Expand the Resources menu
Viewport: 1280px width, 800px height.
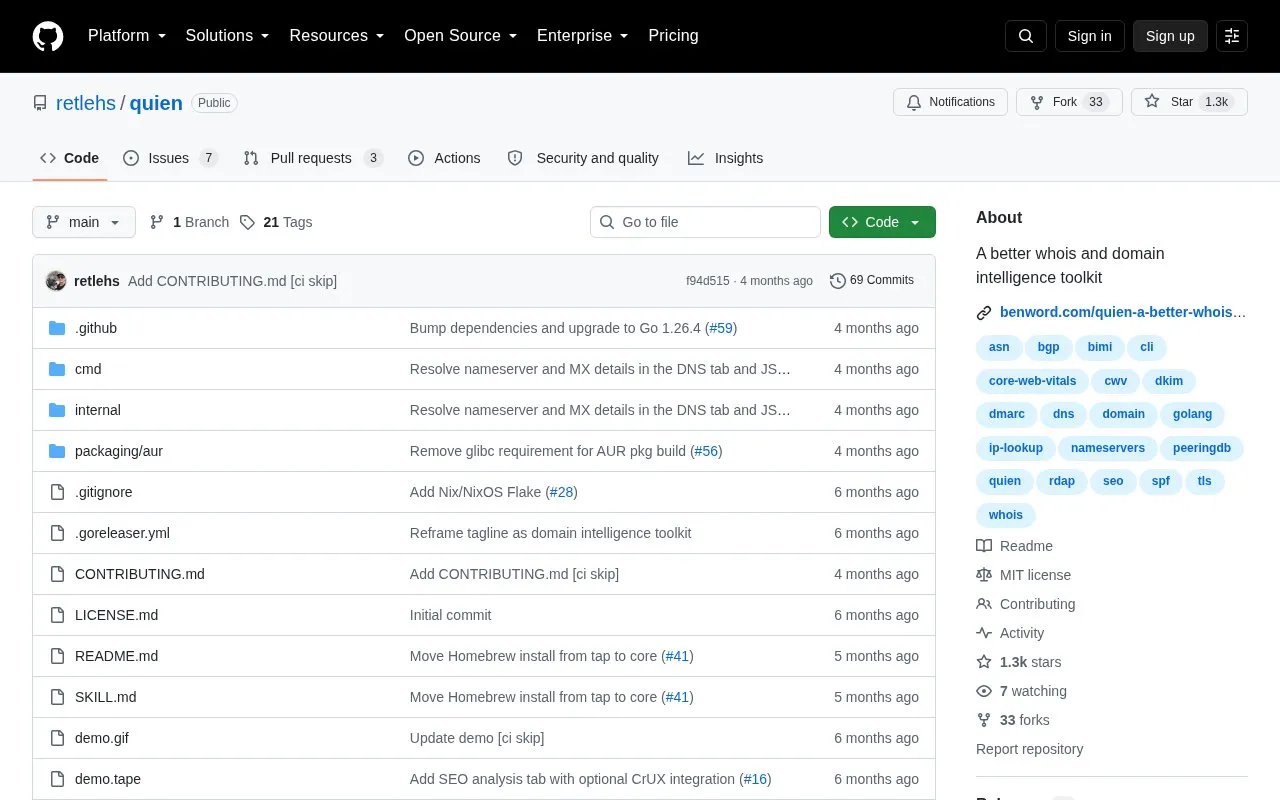click(337, 36)
